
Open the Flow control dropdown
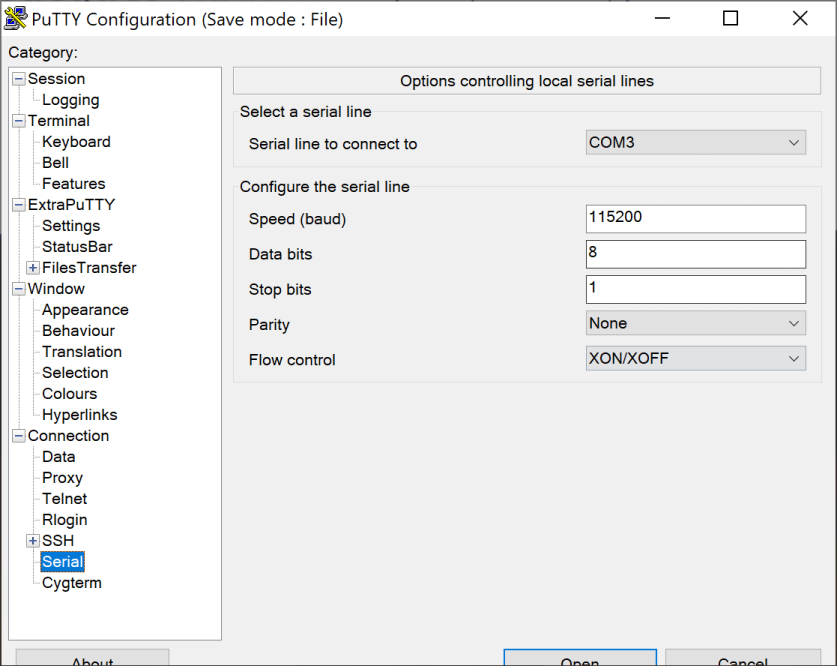coord(695,359)
